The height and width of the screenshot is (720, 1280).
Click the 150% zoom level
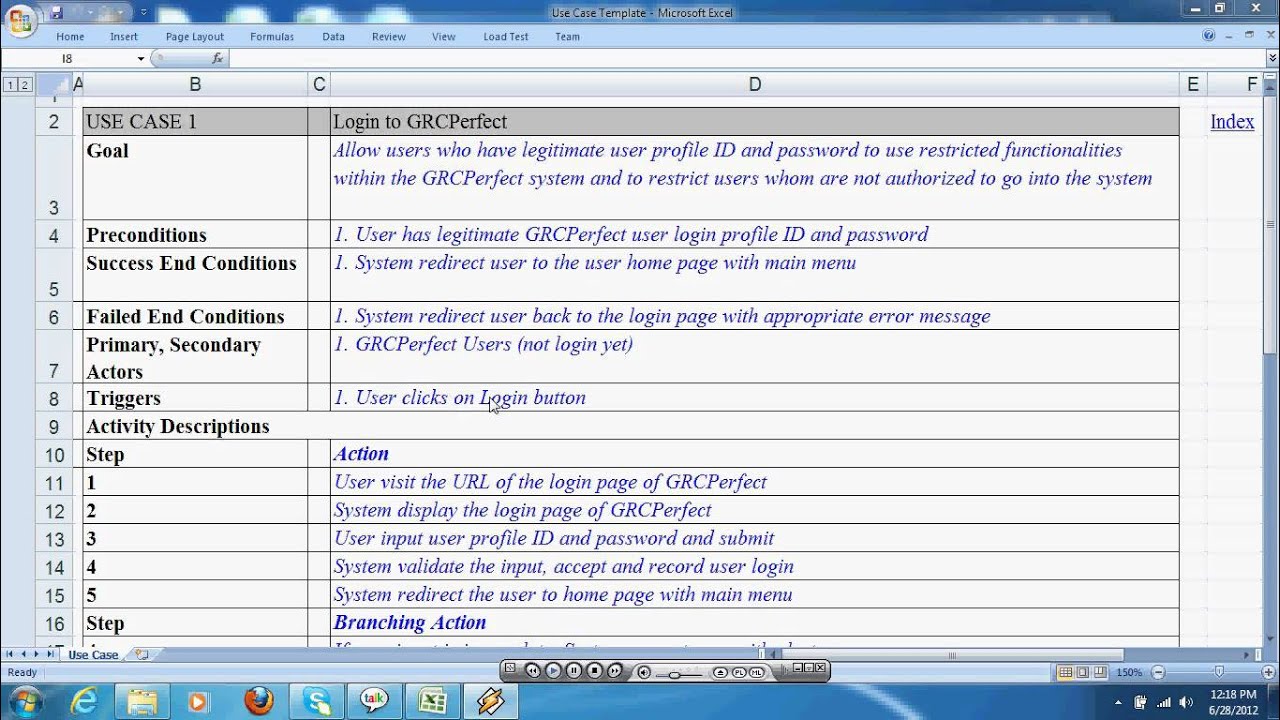(1129, 672)
